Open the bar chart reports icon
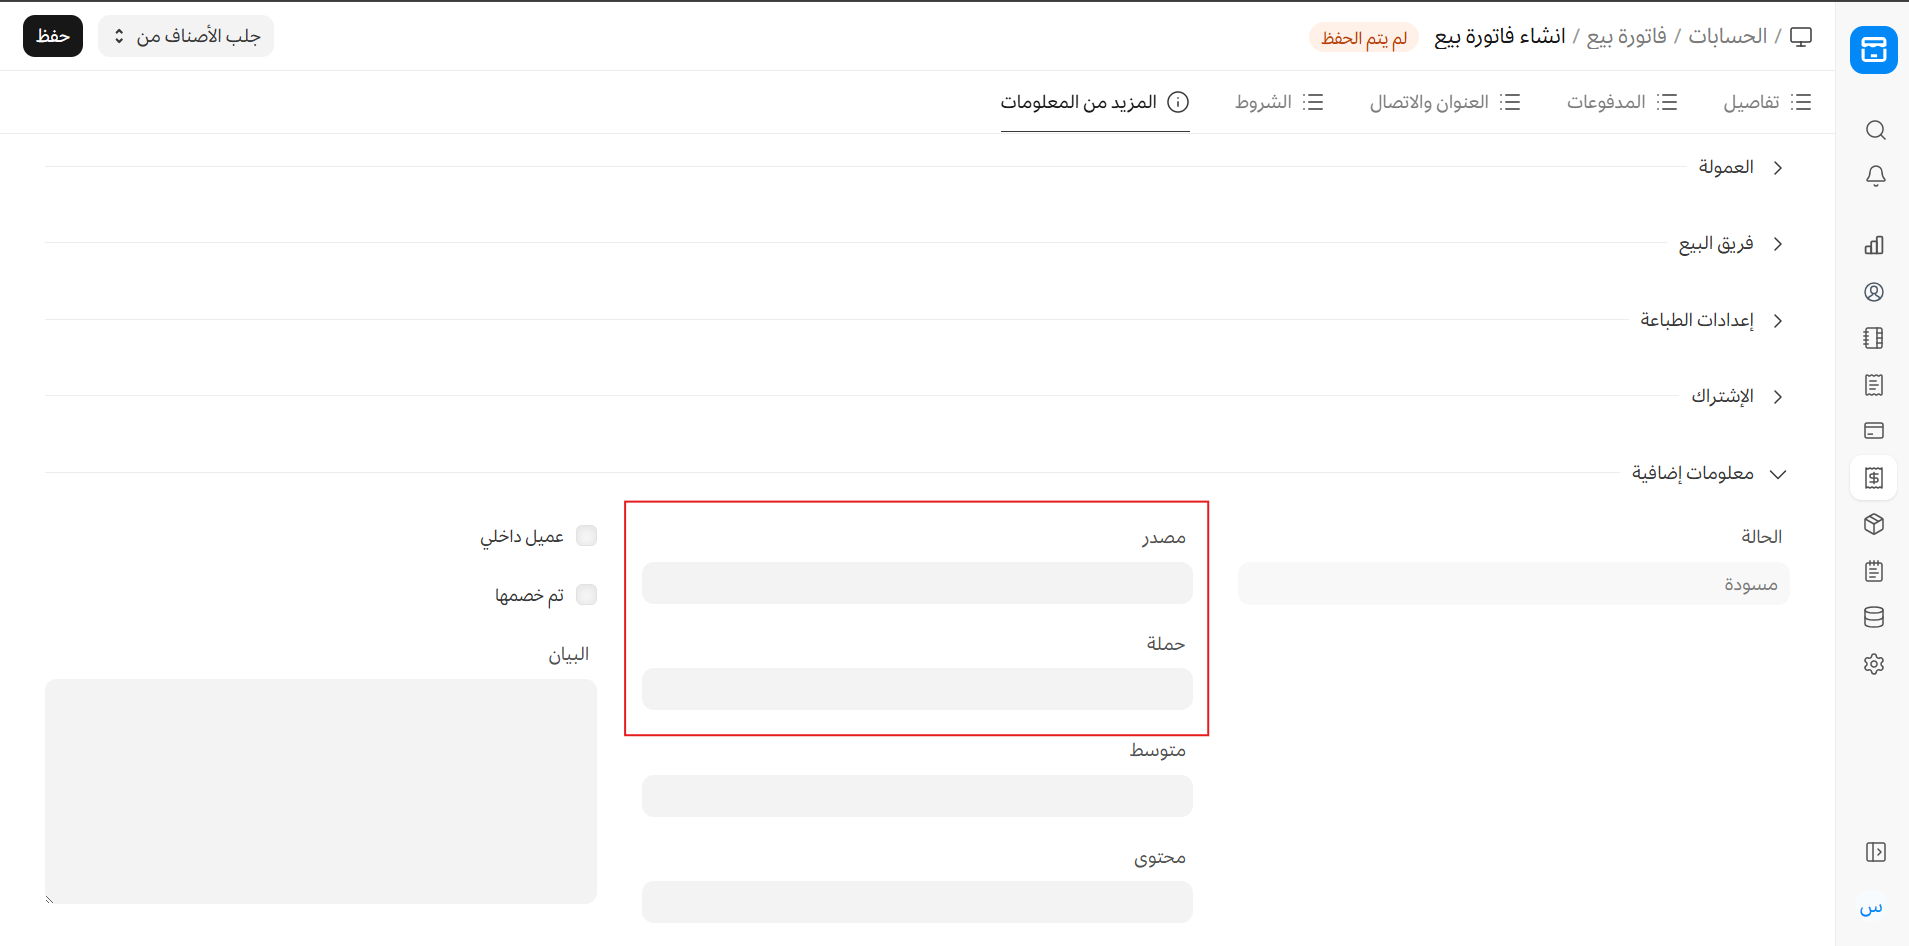This screenshot has height=946, width=1909. coord(1874,245)
